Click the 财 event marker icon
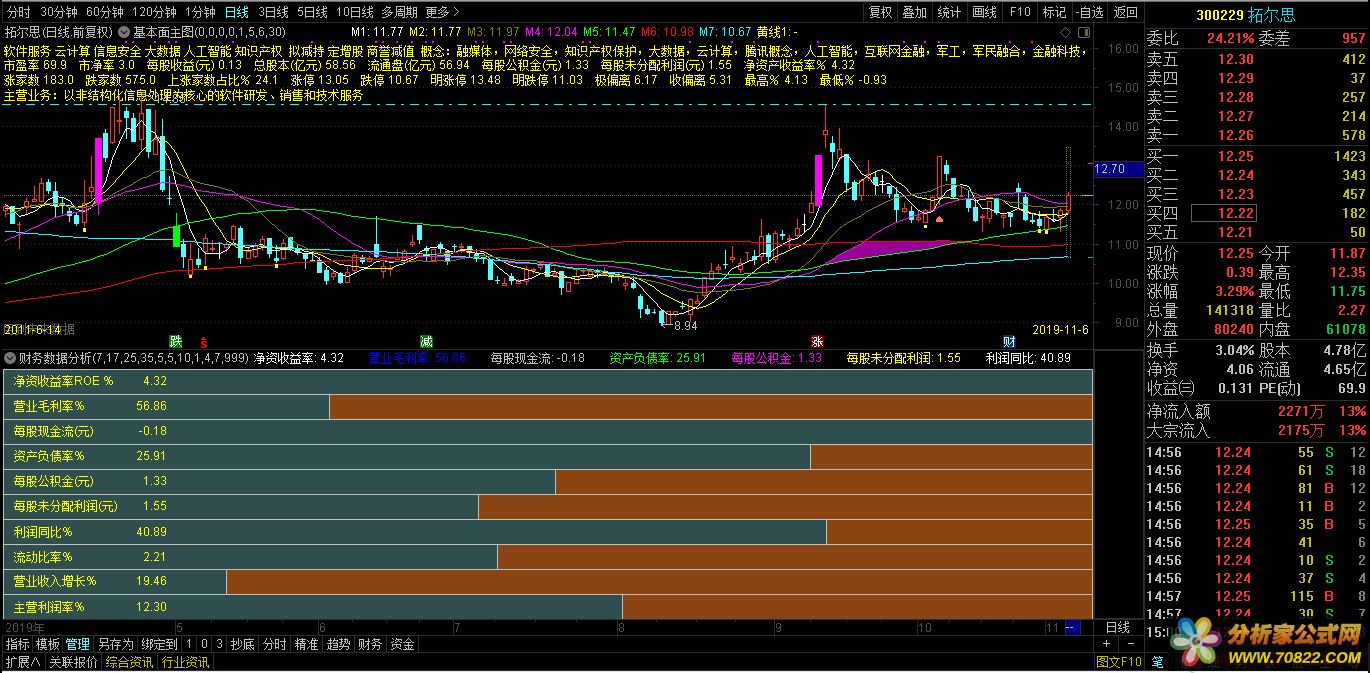This screenshot has height=673, width=1370. [1009, 341]
